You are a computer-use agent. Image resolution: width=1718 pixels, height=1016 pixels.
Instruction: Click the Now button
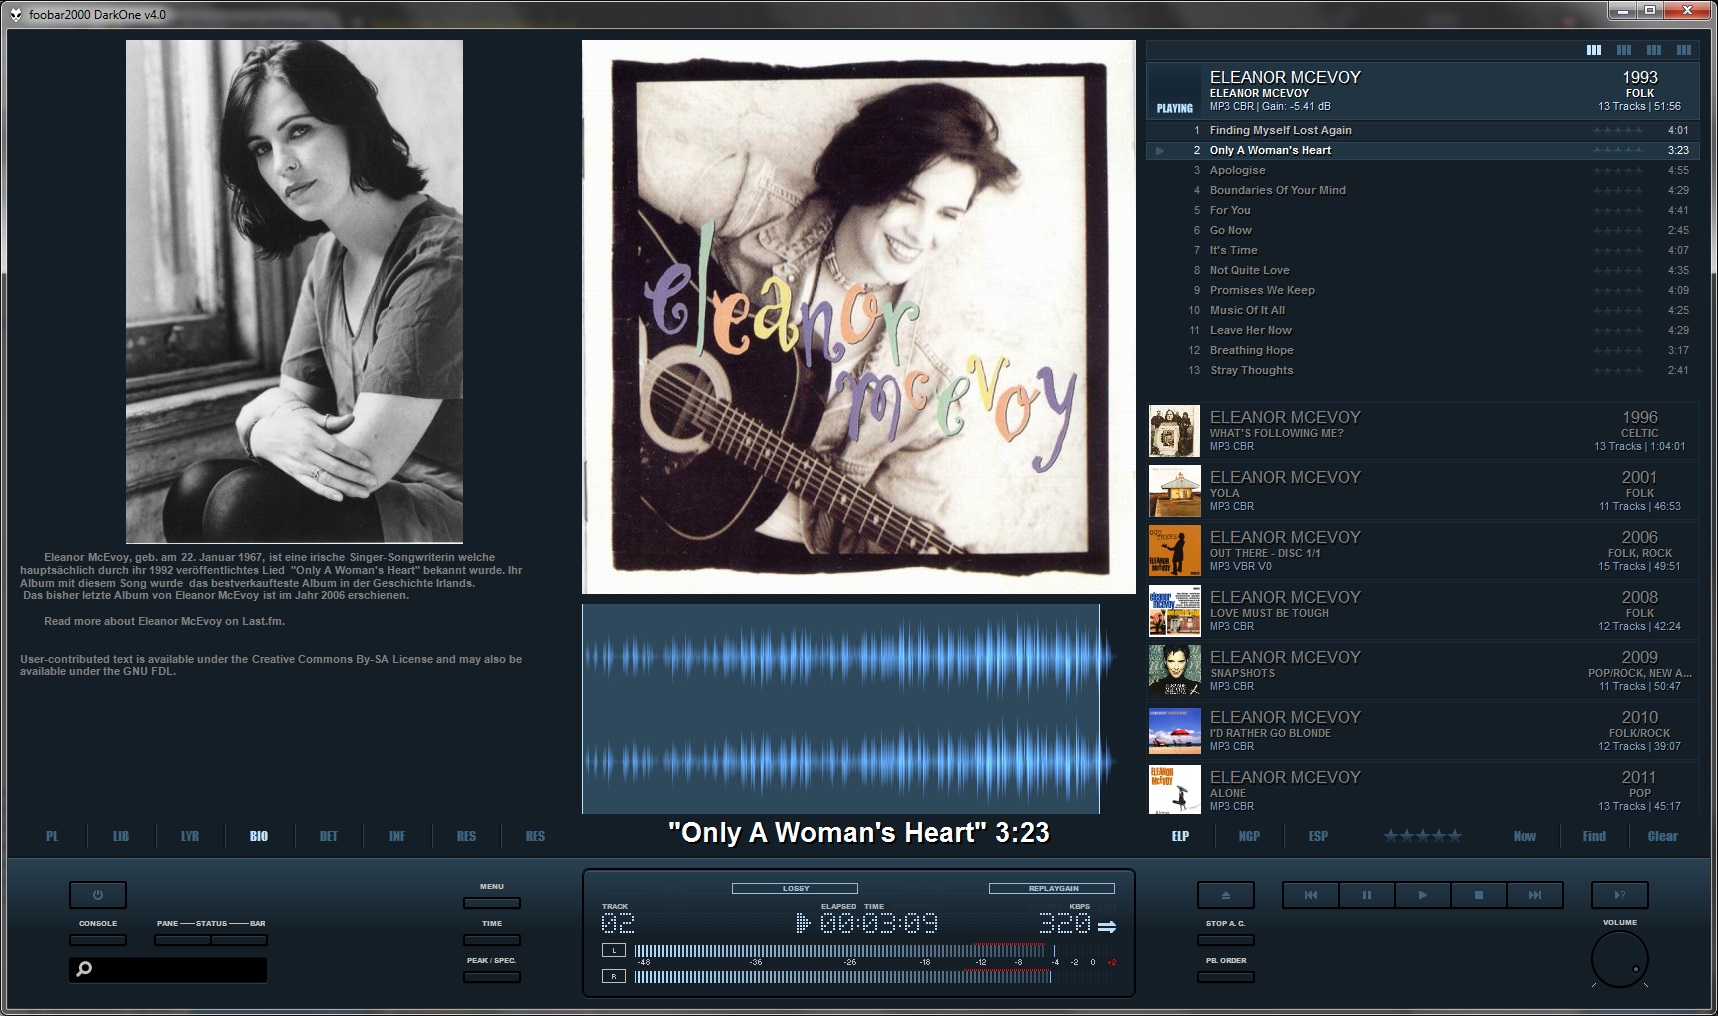pyautogui.click(x=1525, y=836)
